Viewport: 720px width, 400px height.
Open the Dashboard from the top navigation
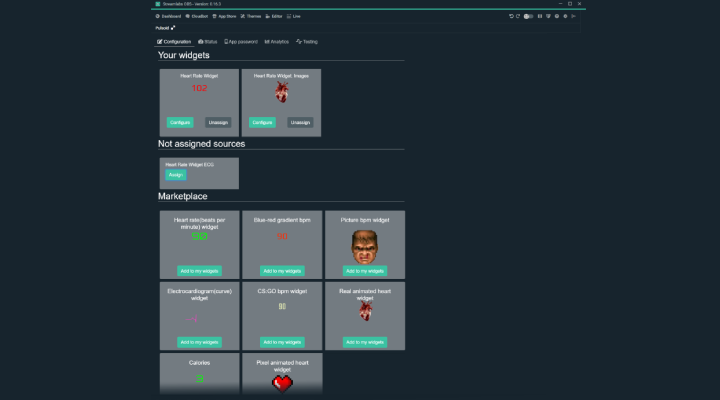(x=167, y=16)
